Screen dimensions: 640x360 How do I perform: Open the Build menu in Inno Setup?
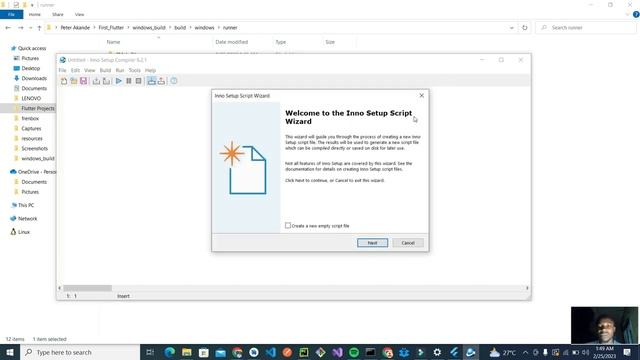point(105,70)
